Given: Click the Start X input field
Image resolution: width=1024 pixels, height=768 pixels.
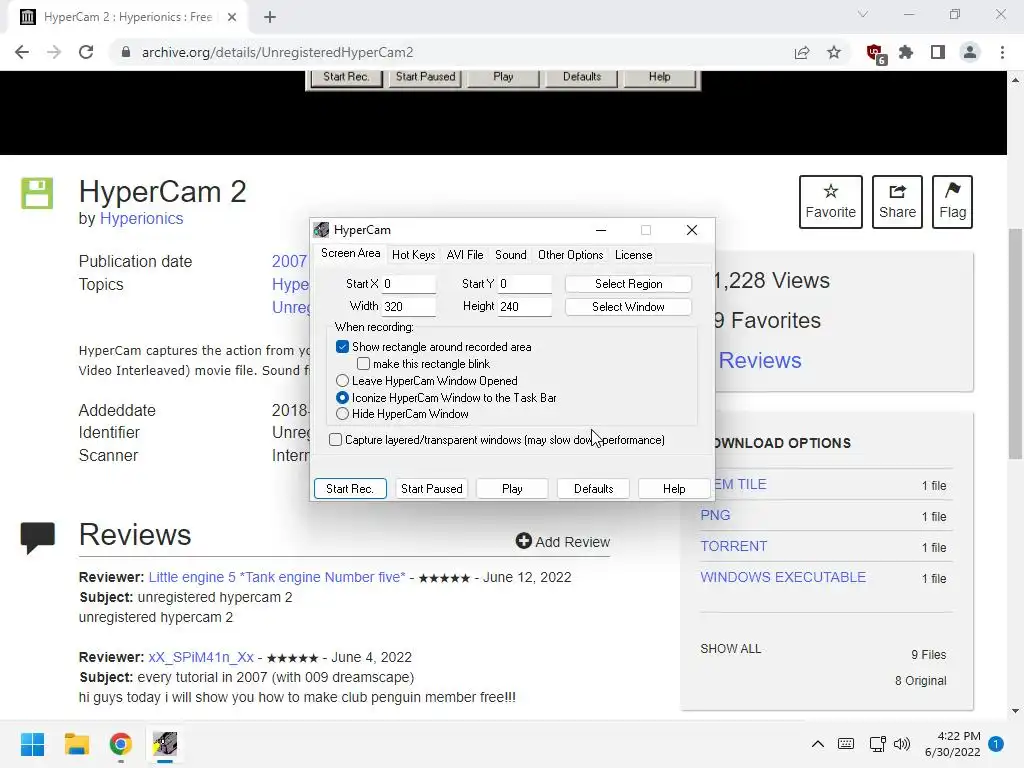Looking at the screenshot, I should (x=408, y=284).
